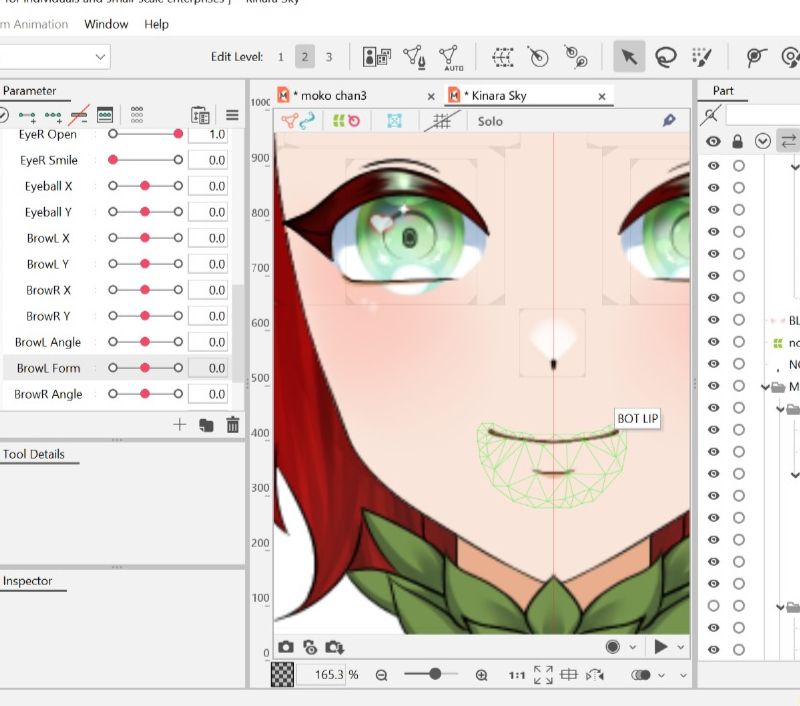Image resolution: width=800 pixels, height=706 pixels.
Task: Click the camera snapshot icon below canvas
Action: tap(286, 647)
